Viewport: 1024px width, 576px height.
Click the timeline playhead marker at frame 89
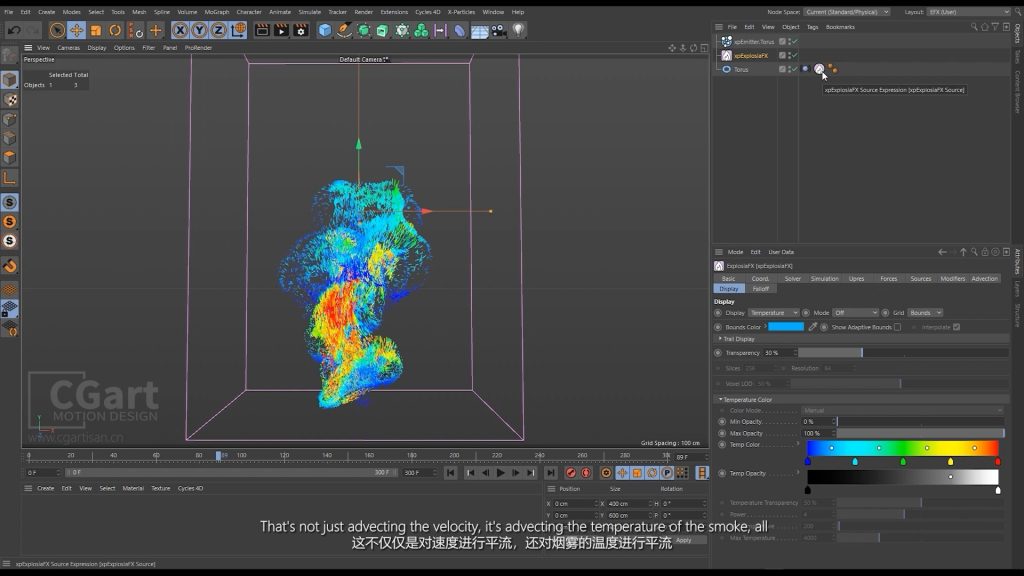pyautogui.click(x=218, y=455)
